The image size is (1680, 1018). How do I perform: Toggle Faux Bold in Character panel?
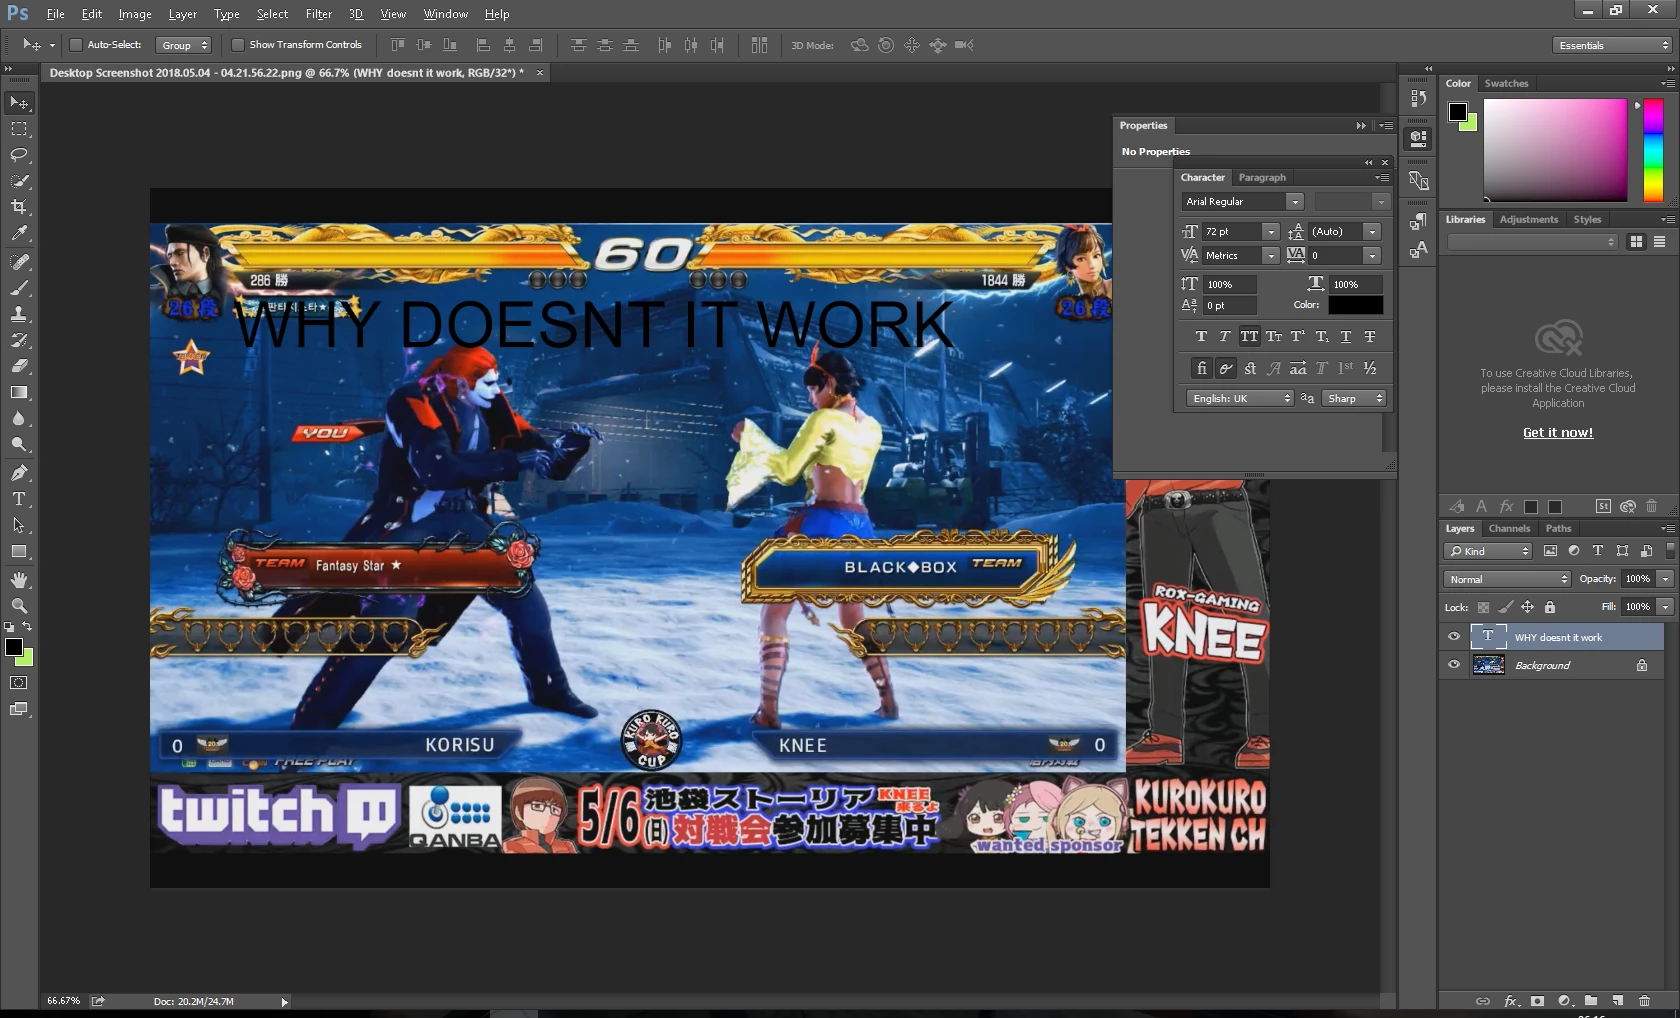tap(1201, 337)
